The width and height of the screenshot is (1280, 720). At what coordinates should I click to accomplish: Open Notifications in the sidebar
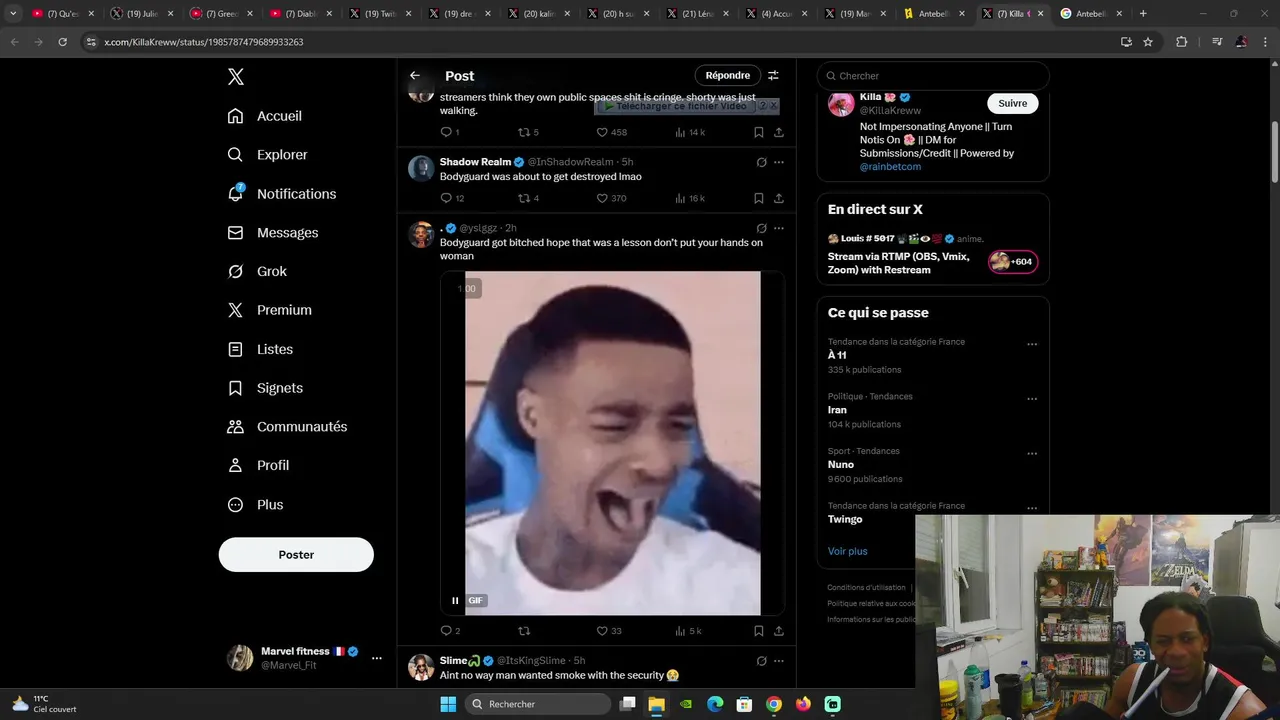tap(282, 194)
